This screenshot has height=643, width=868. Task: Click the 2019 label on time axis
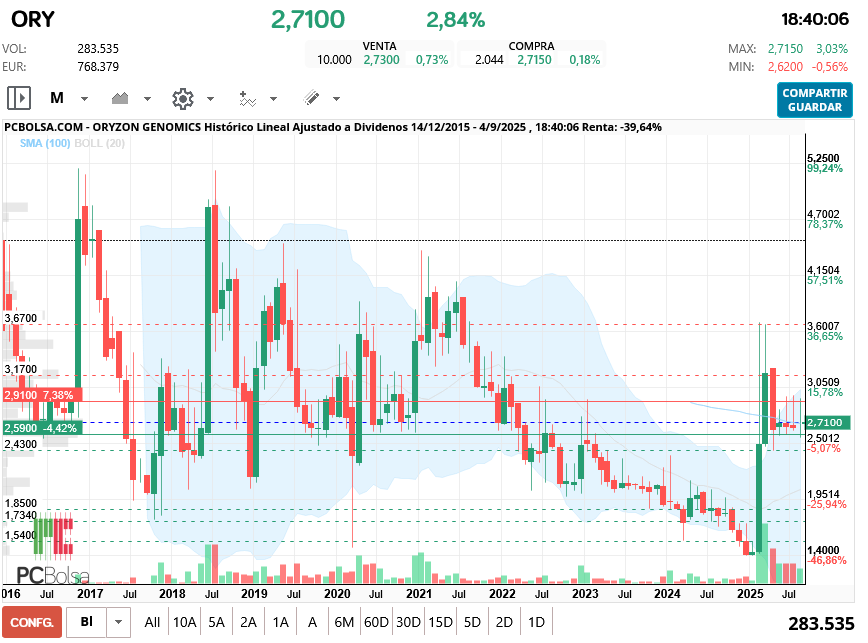coord(254,594)
